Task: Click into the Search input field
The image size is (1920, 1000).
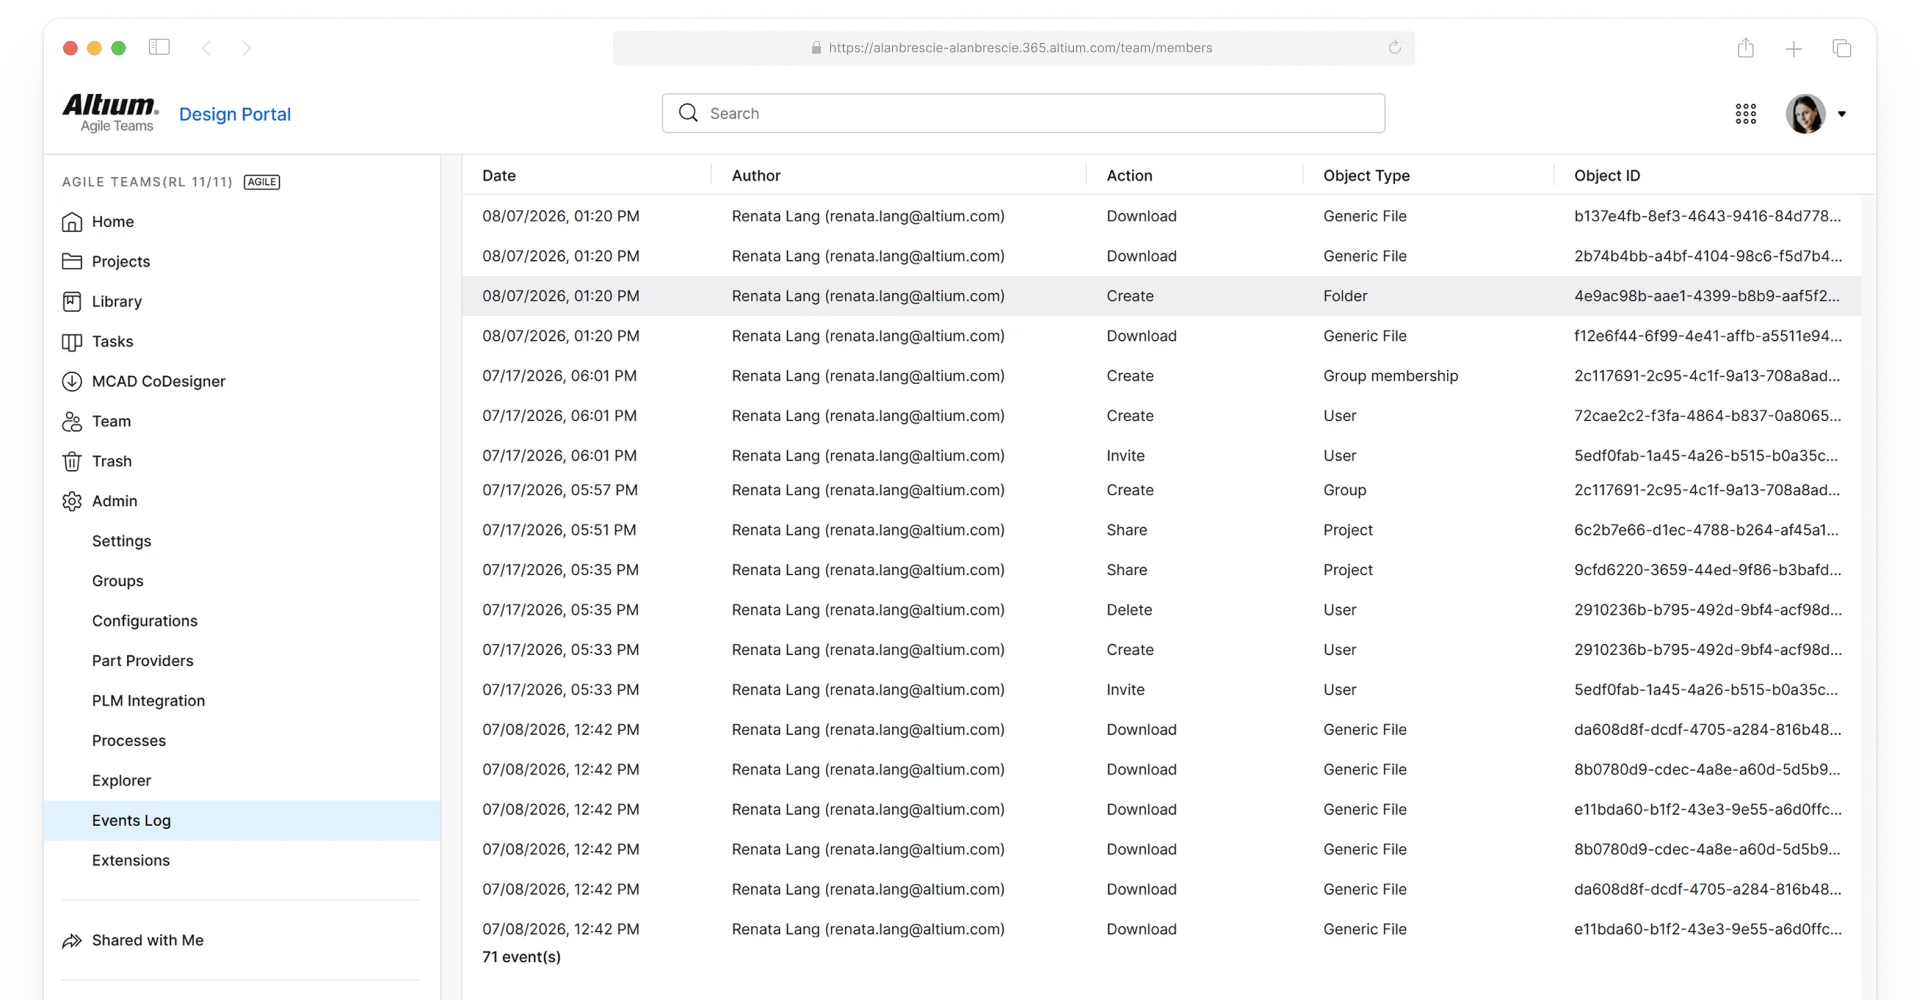Action: click(1023, 113)
